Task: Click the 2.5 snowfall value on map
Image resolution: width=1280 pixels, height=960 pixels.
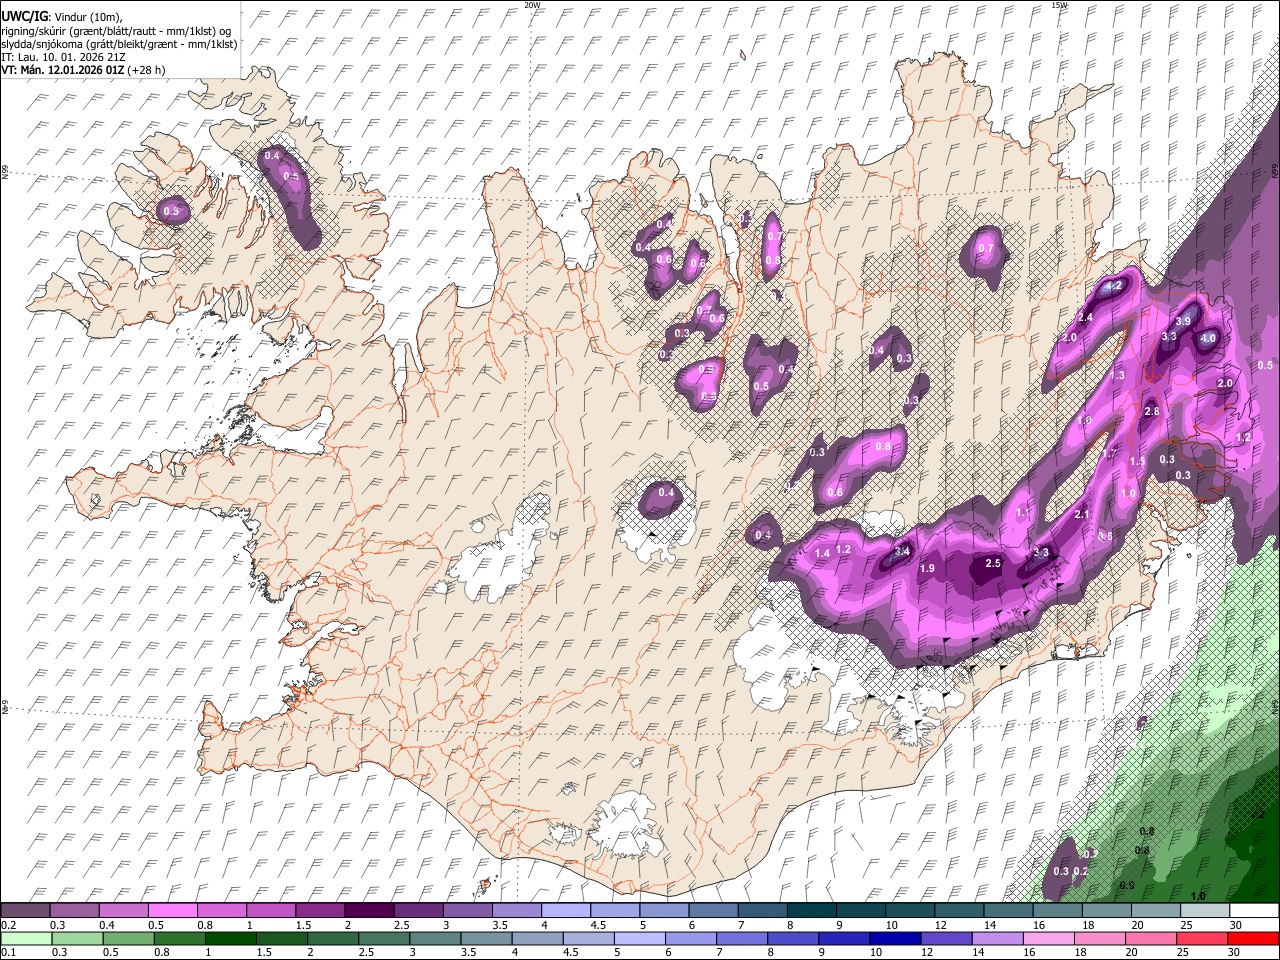Action: 993,564
